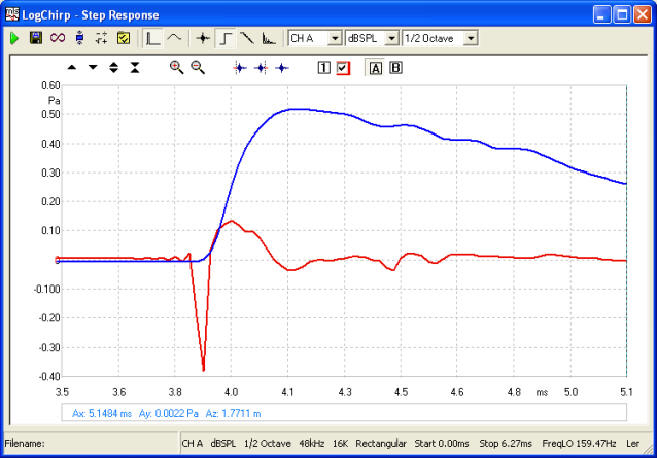Screen dimensions: 657x458
Task: Save measurement with floppy disk icon
Action: 36,38
